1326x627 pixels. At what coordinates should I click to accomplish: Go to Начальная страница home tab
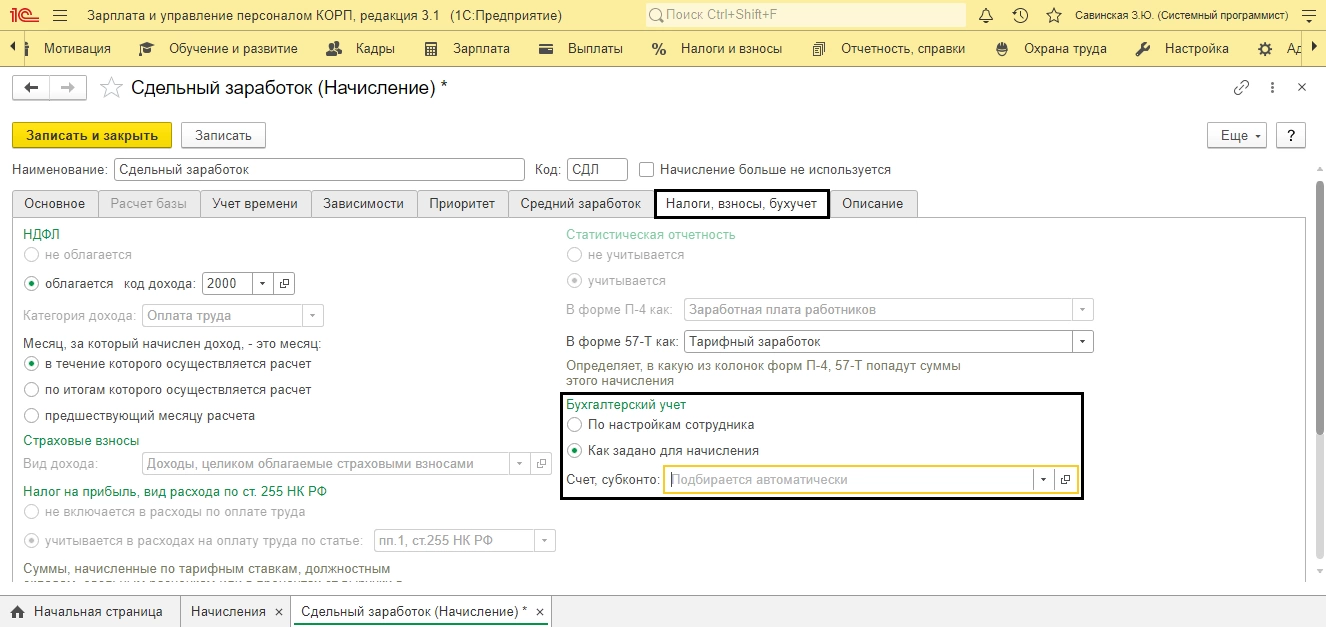(86, 611)
